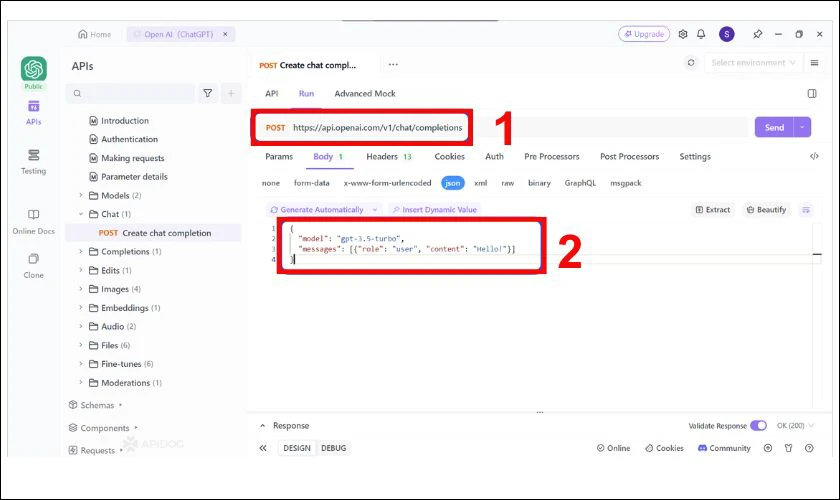
Task: Expand the Completions folder
Action: pos(81,251)
